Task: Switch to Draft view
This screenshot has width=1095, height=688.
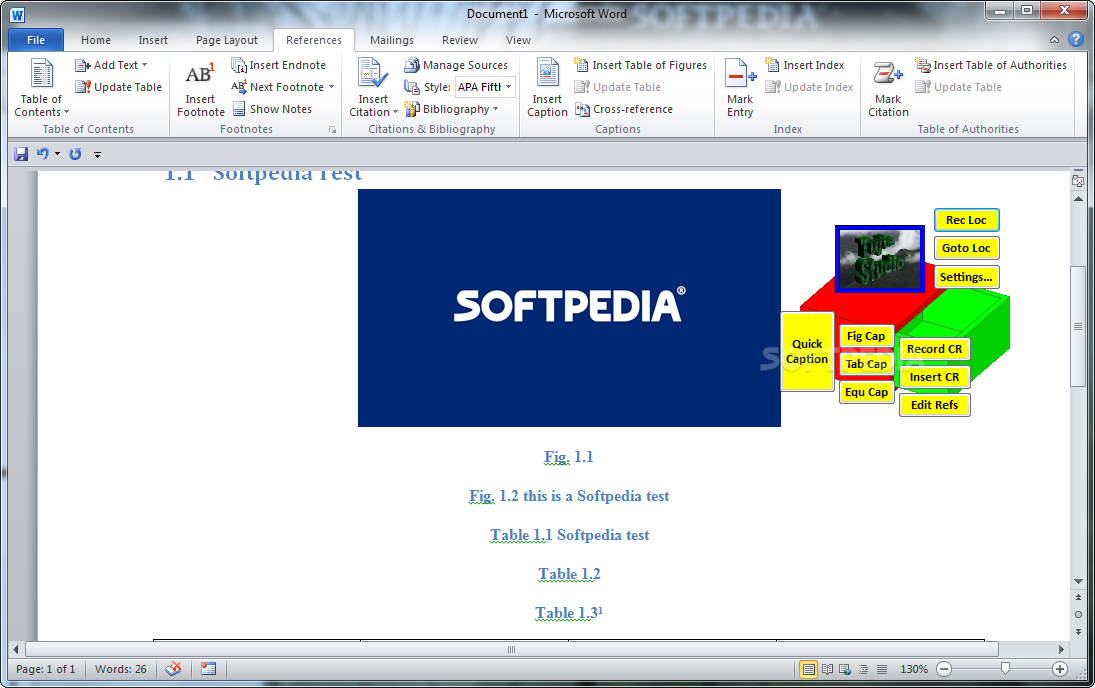Action: (882, 669)
